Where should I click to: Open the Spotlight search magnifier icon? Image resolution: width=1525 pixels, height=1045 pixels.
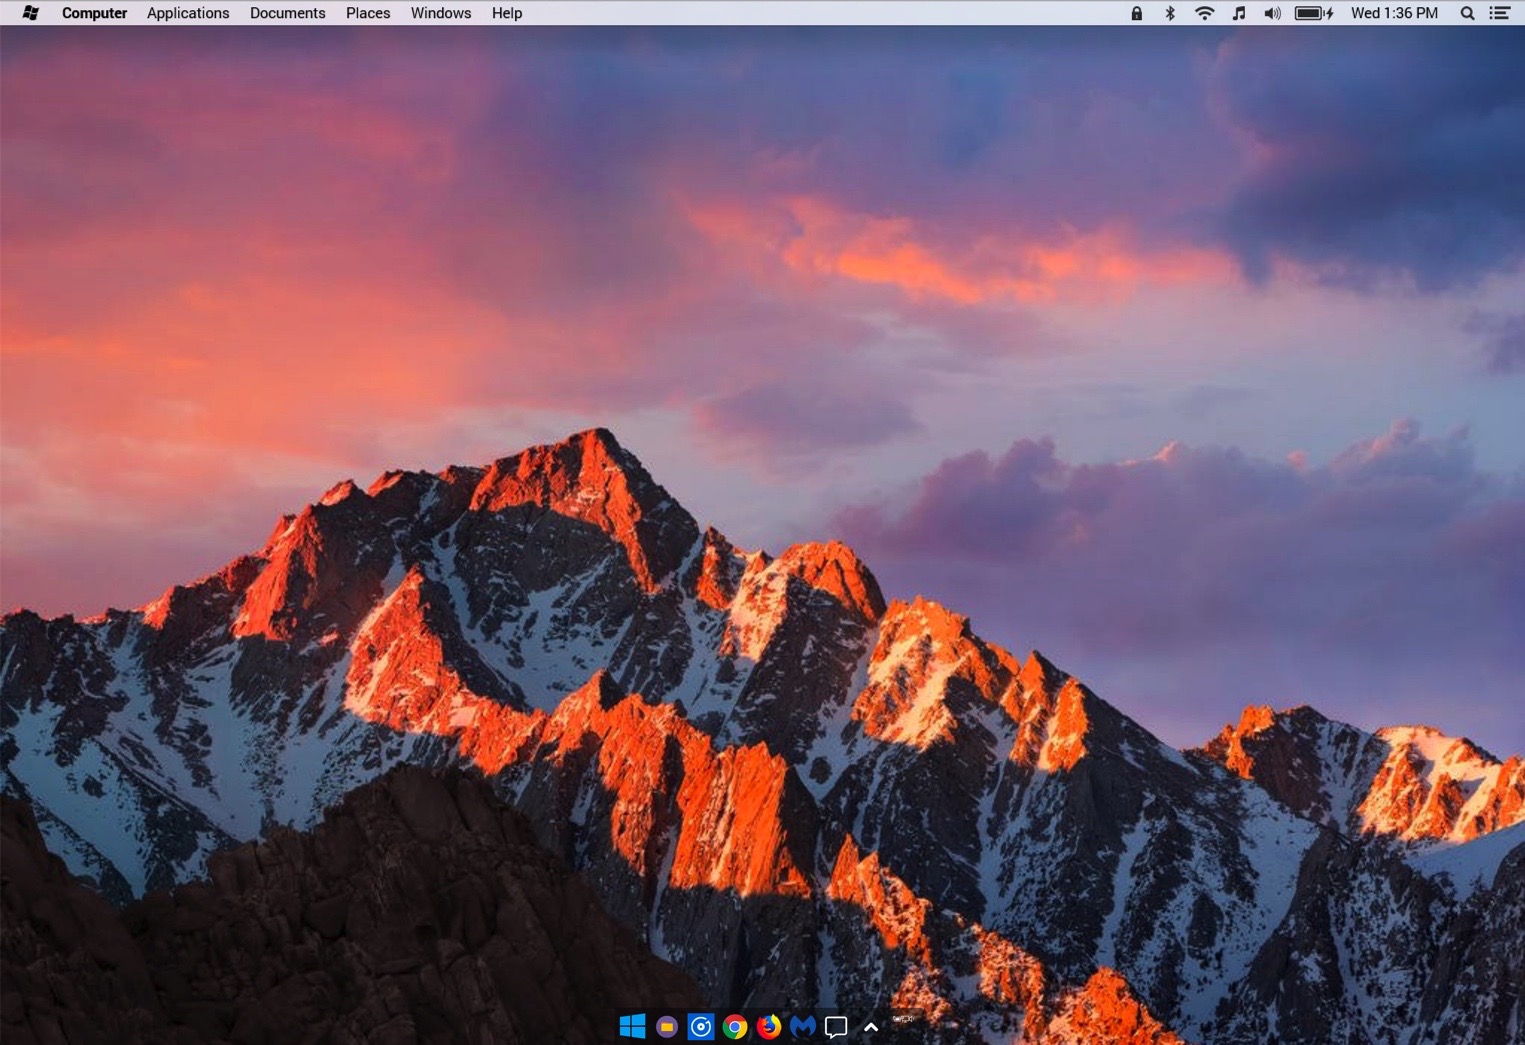[1467, 13]
